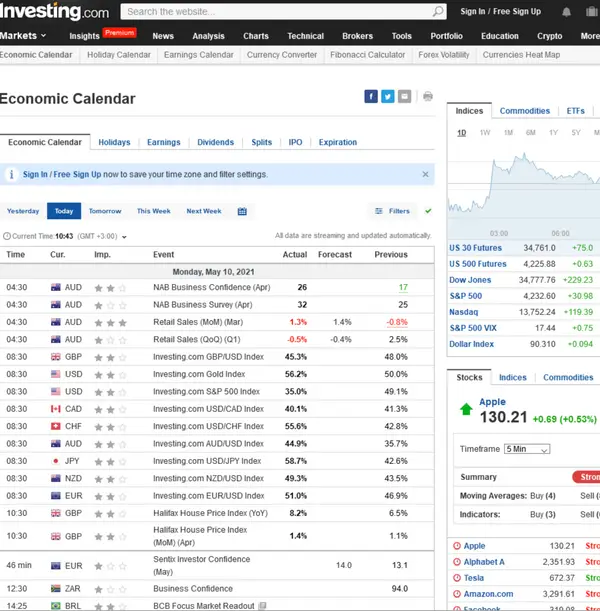Select the This Week date filter

pyautogui.click(x=154, y=211)
